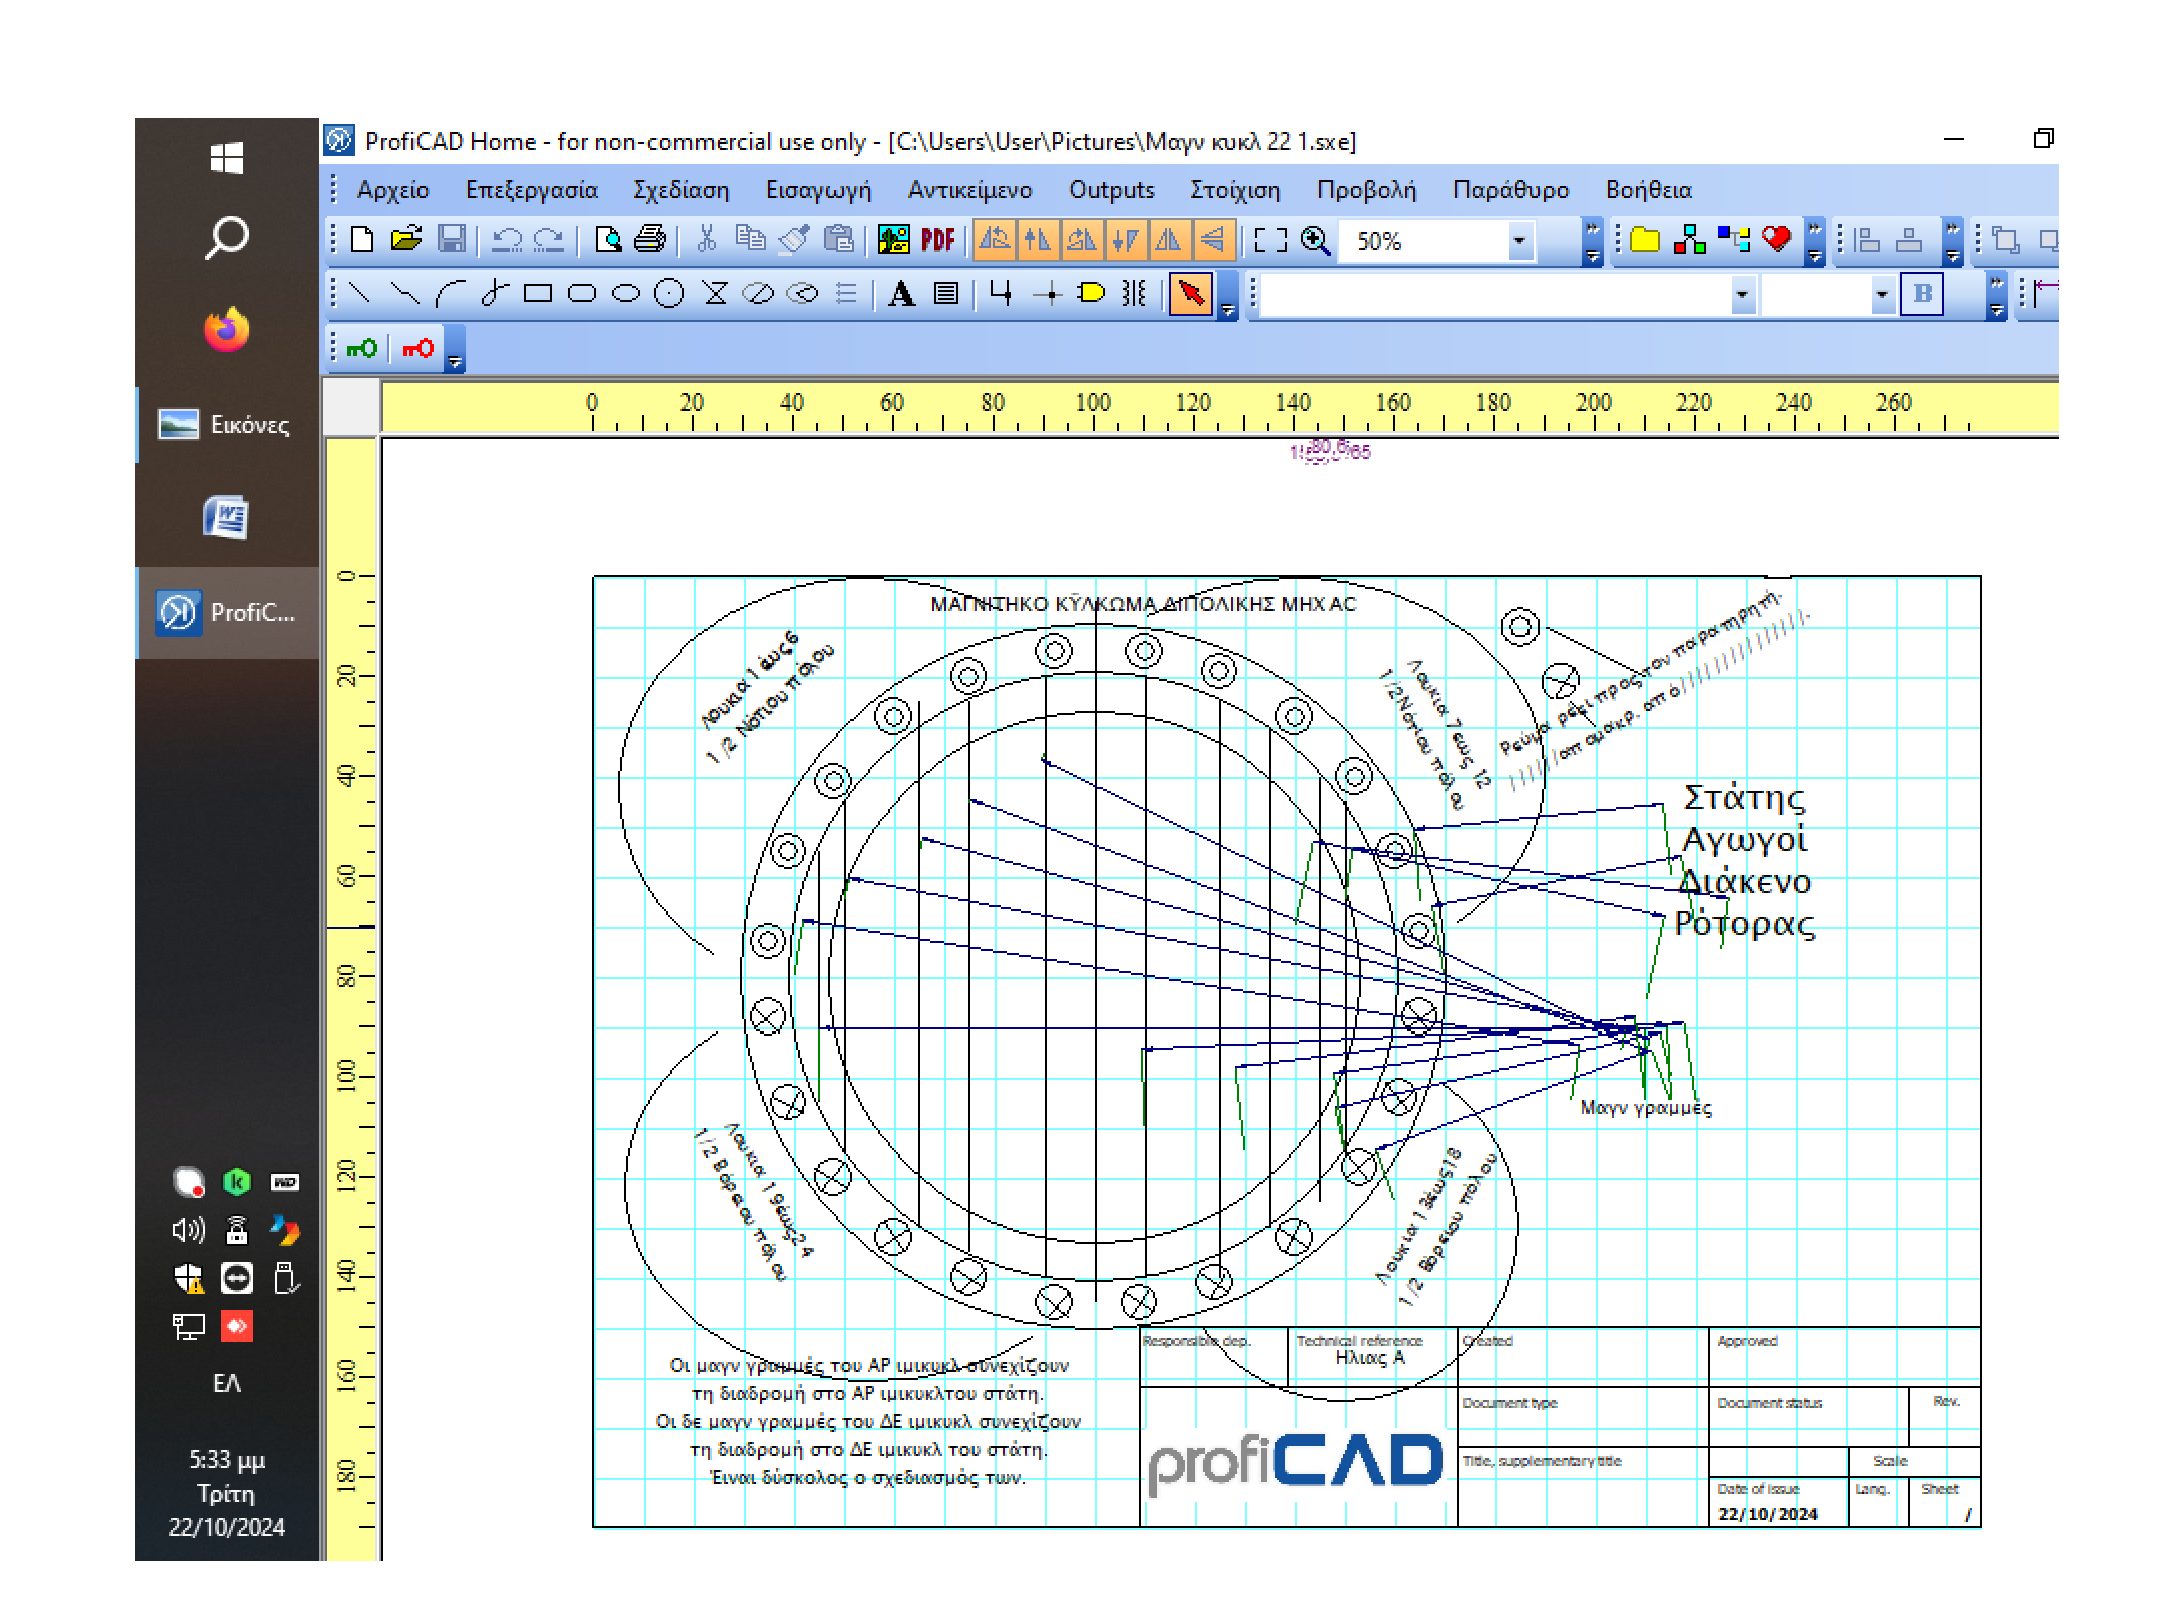Screen dimensions: 2160x1620
Task: Toggle the bold B button
Action: [1921, 293]
